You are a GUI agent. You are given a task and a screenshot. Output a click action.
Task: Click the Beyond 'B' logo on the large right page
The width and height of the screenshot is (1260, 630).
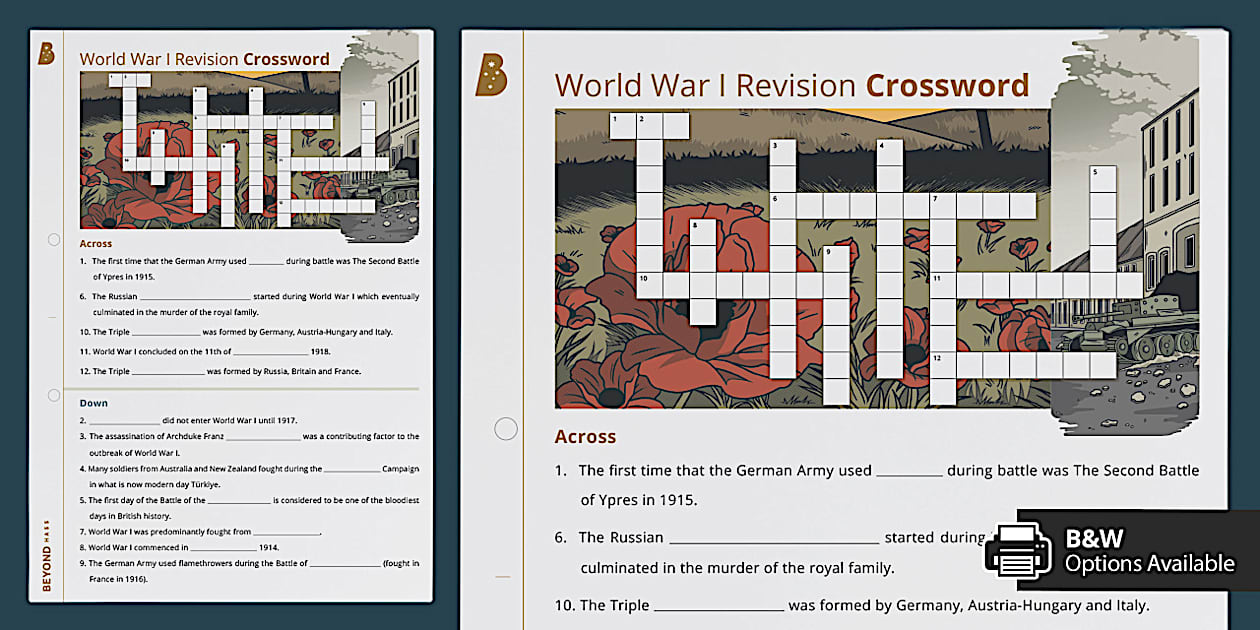click(x=491, y=75)
